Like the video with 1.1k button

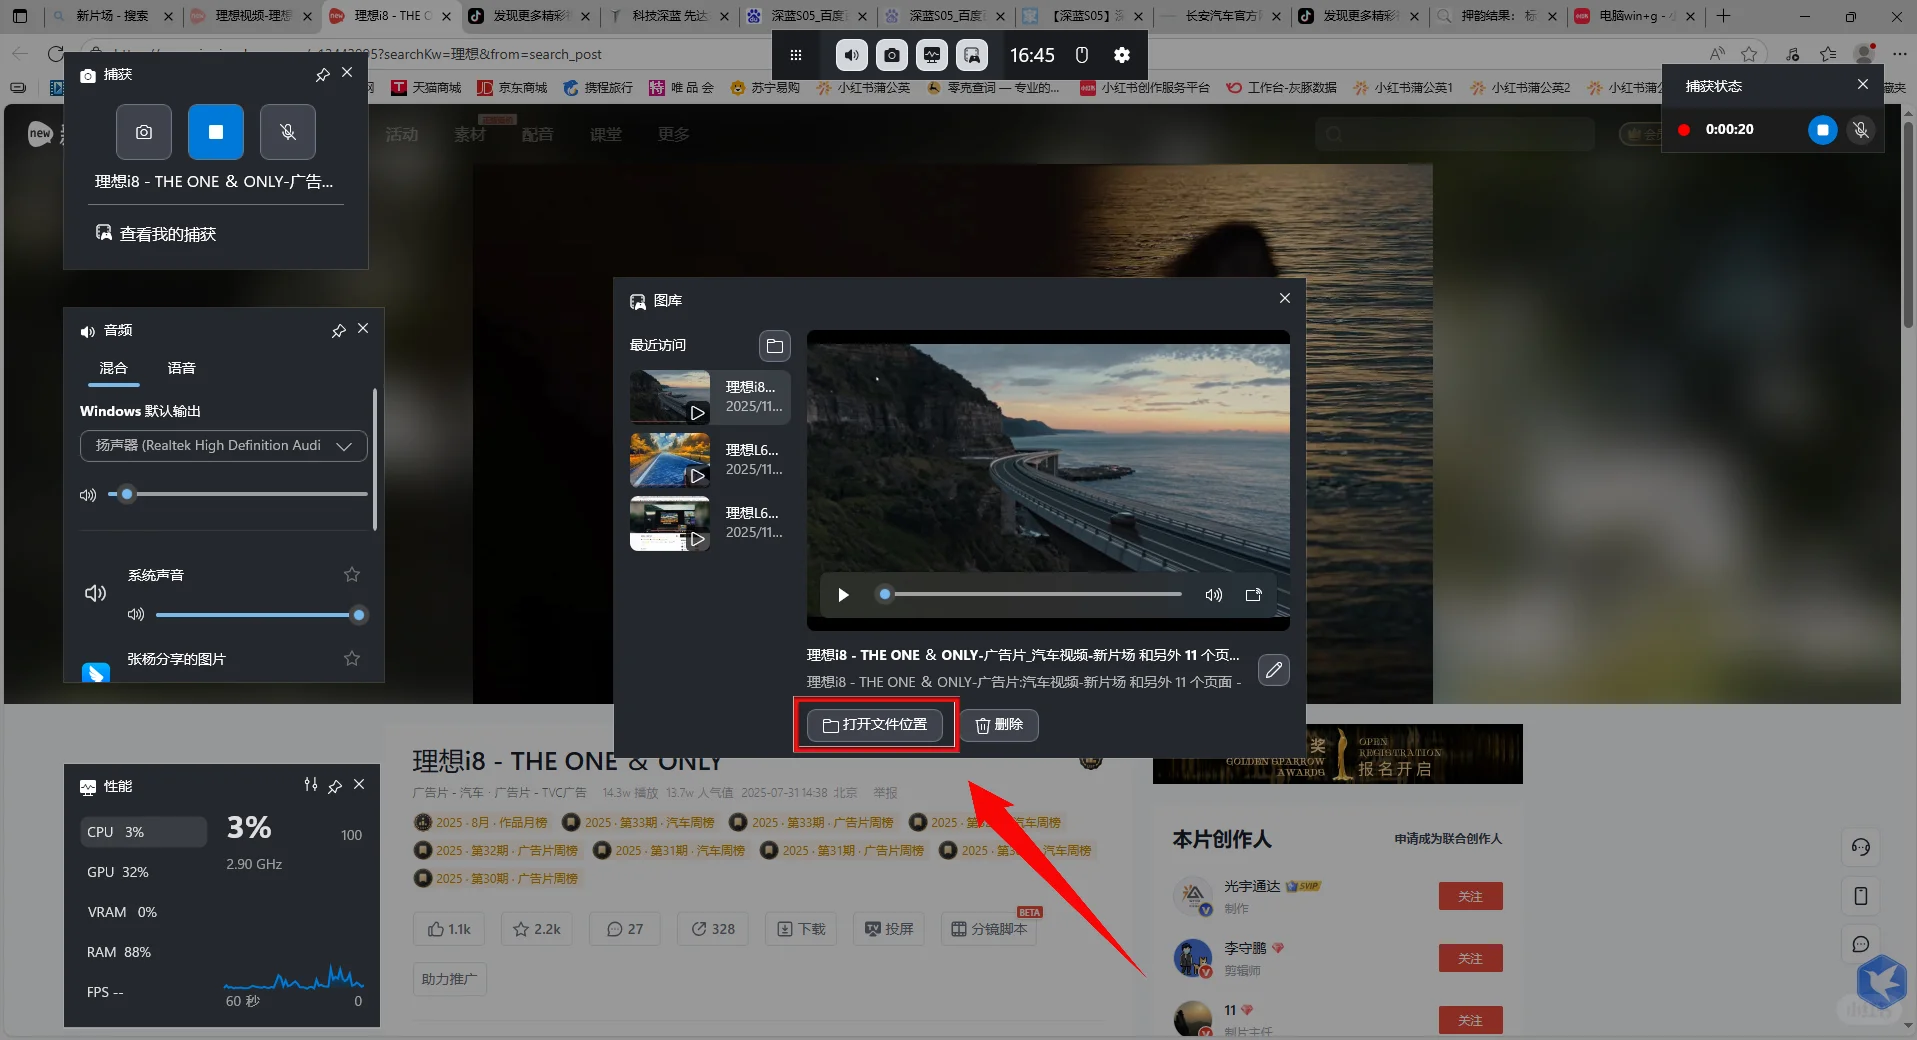[x=448, y=929]
